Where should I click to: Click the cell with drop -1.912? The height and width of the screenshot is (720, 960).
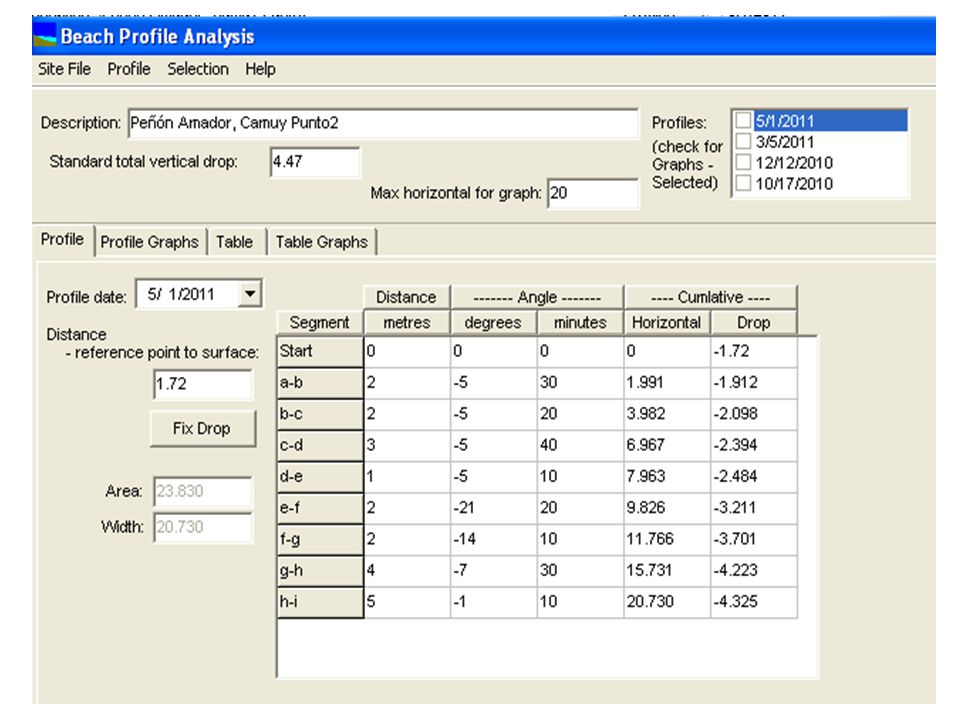click(754, 383)
